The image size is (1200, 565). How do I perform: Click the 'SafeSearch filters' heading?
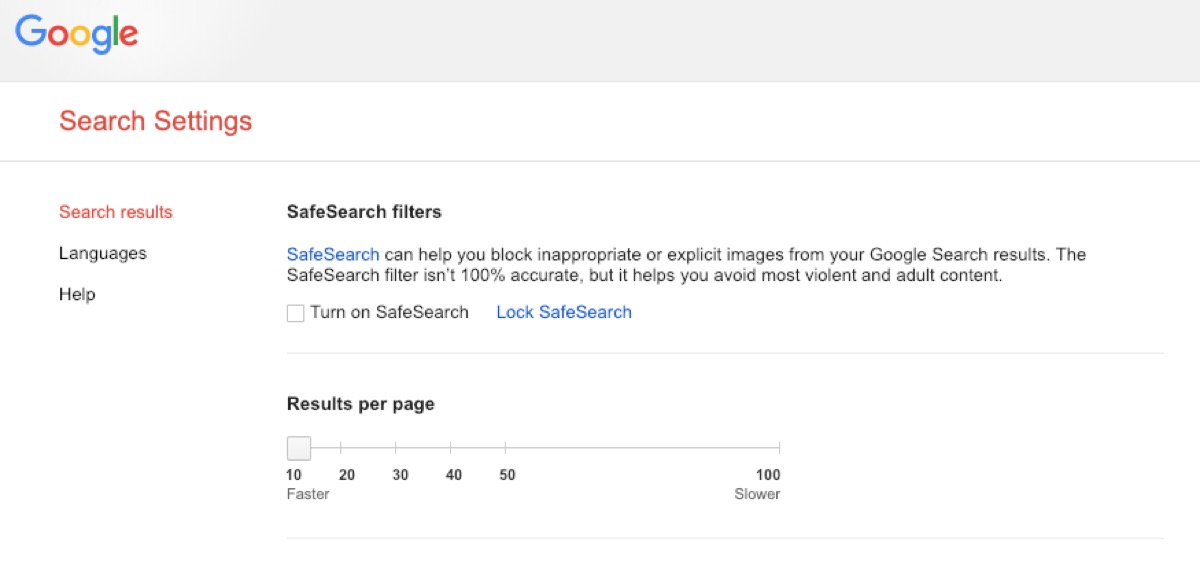pos(364,212)
